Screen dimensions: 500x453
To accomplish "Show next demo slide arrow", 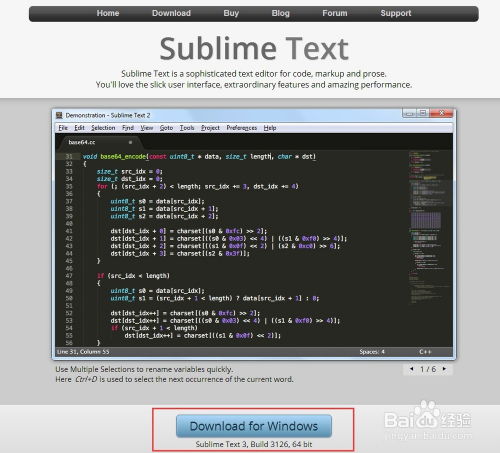I will click(444, 369).
